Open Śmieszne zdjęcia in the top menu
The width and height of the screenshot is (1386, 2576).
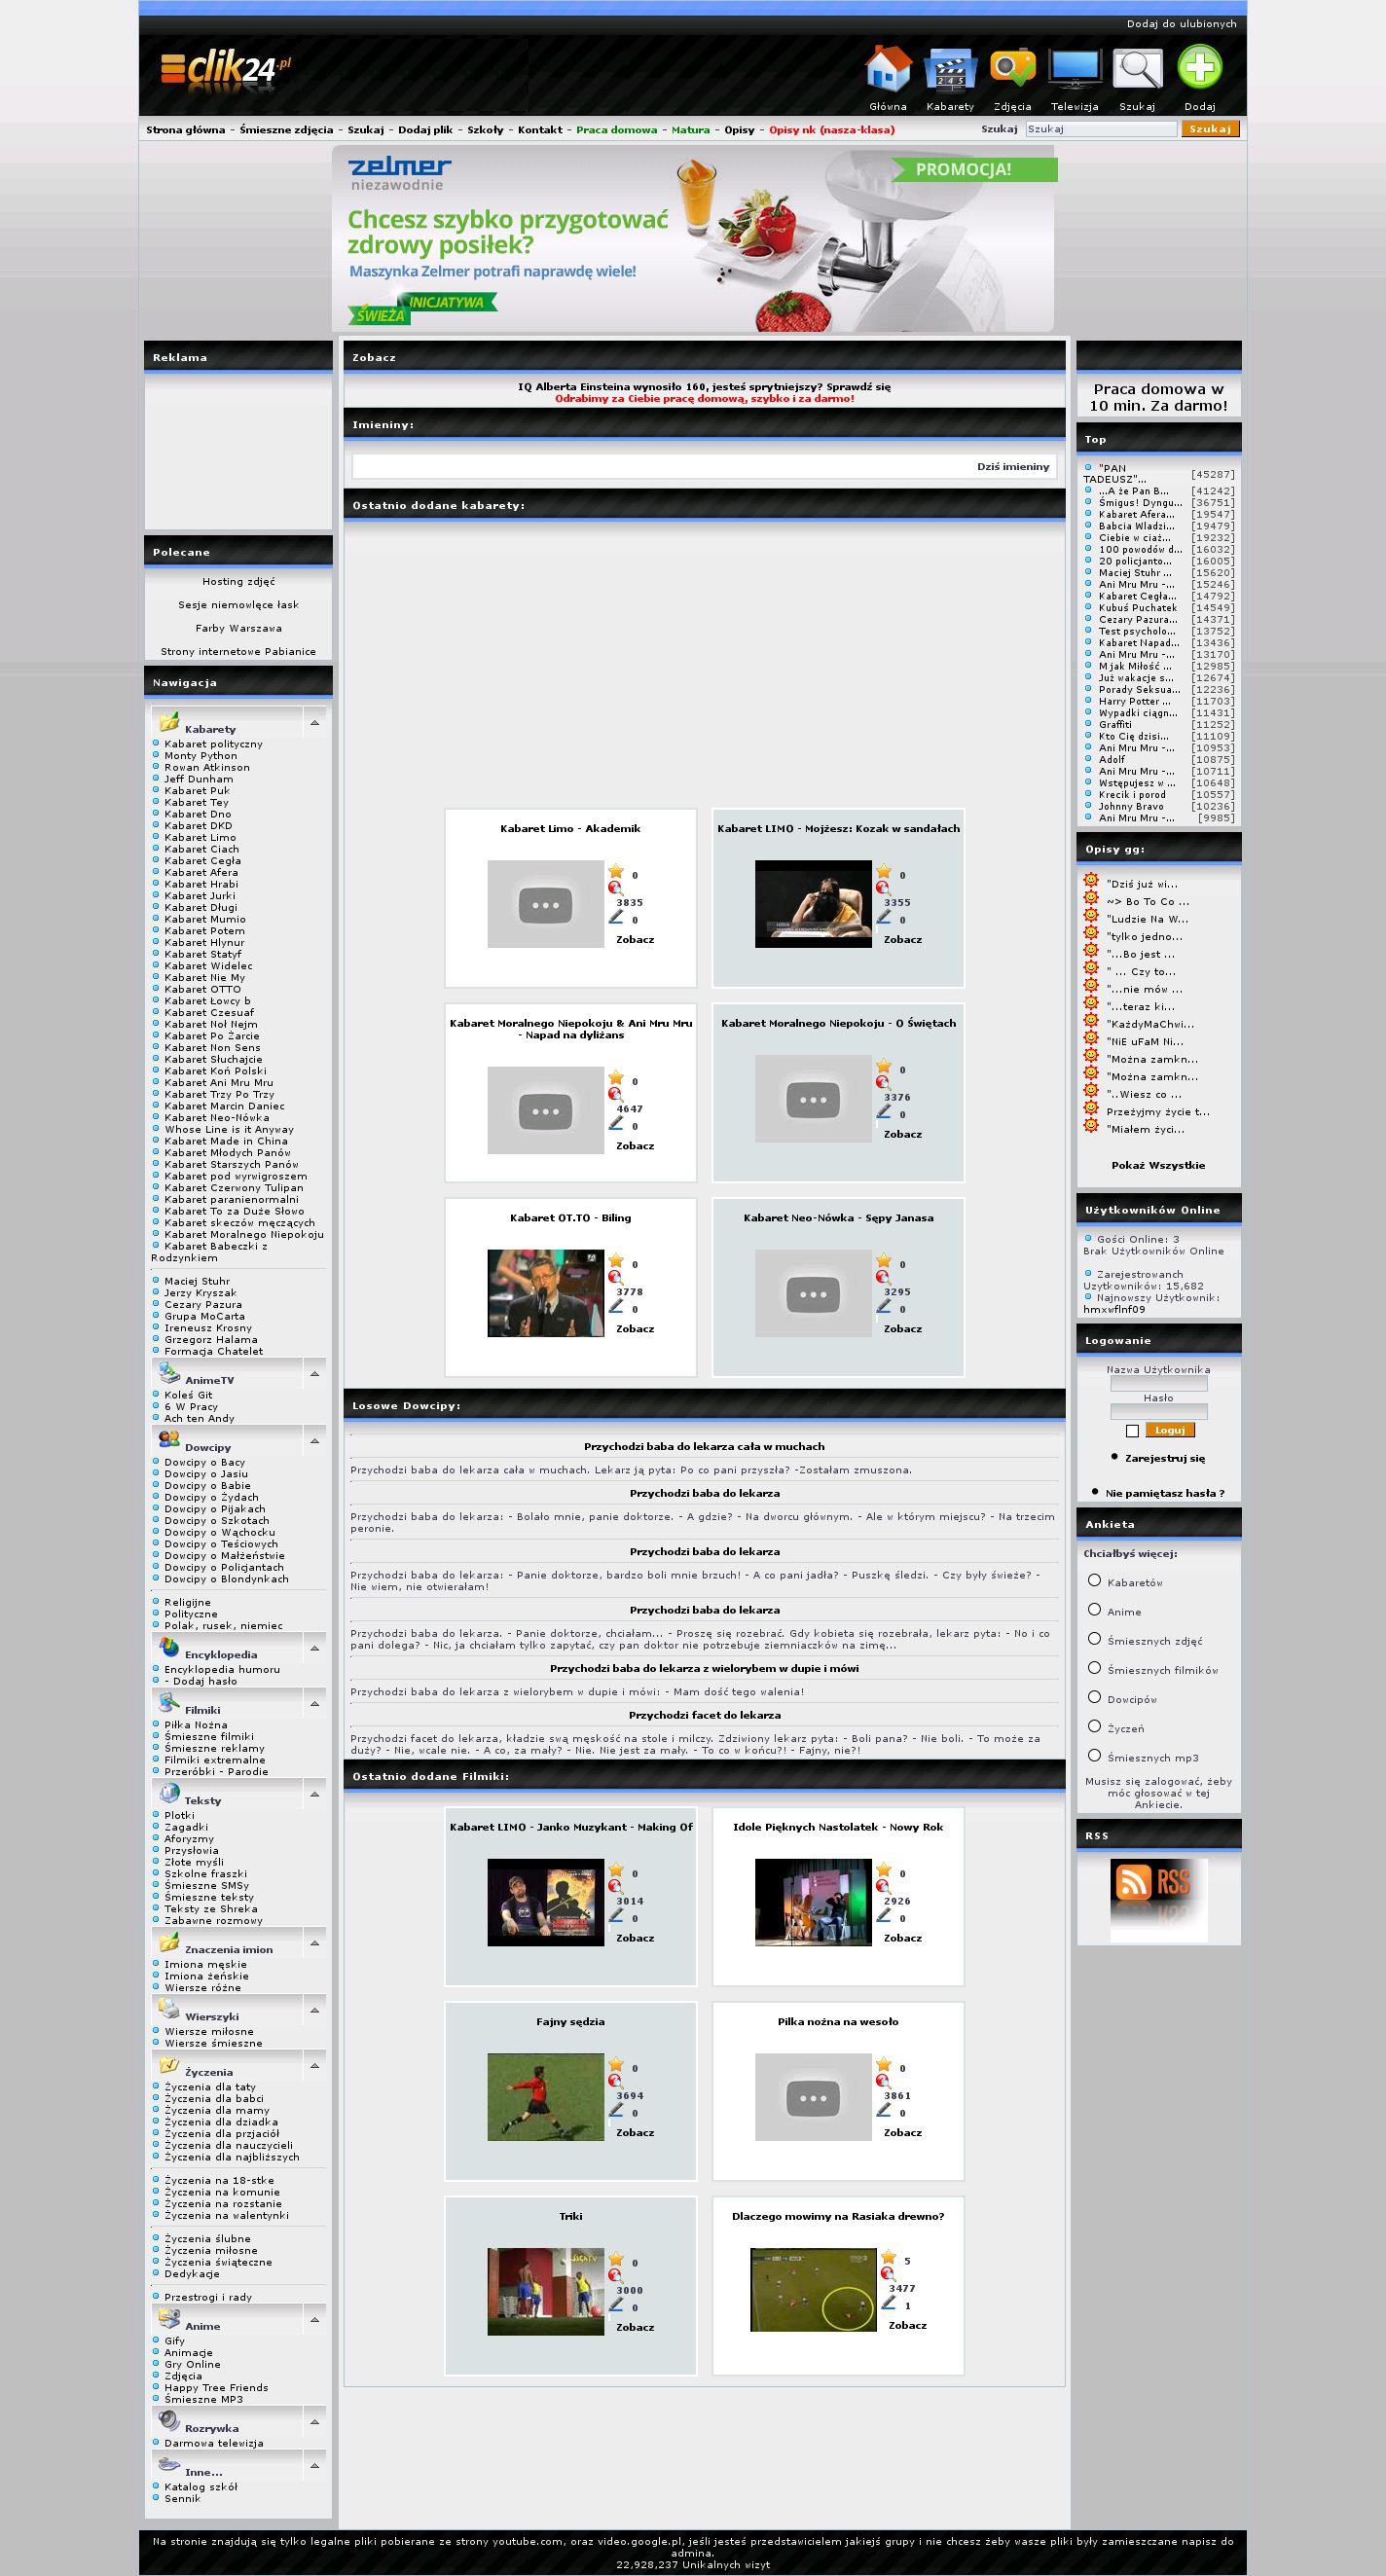pyautogui.click(x=286, y=130)
